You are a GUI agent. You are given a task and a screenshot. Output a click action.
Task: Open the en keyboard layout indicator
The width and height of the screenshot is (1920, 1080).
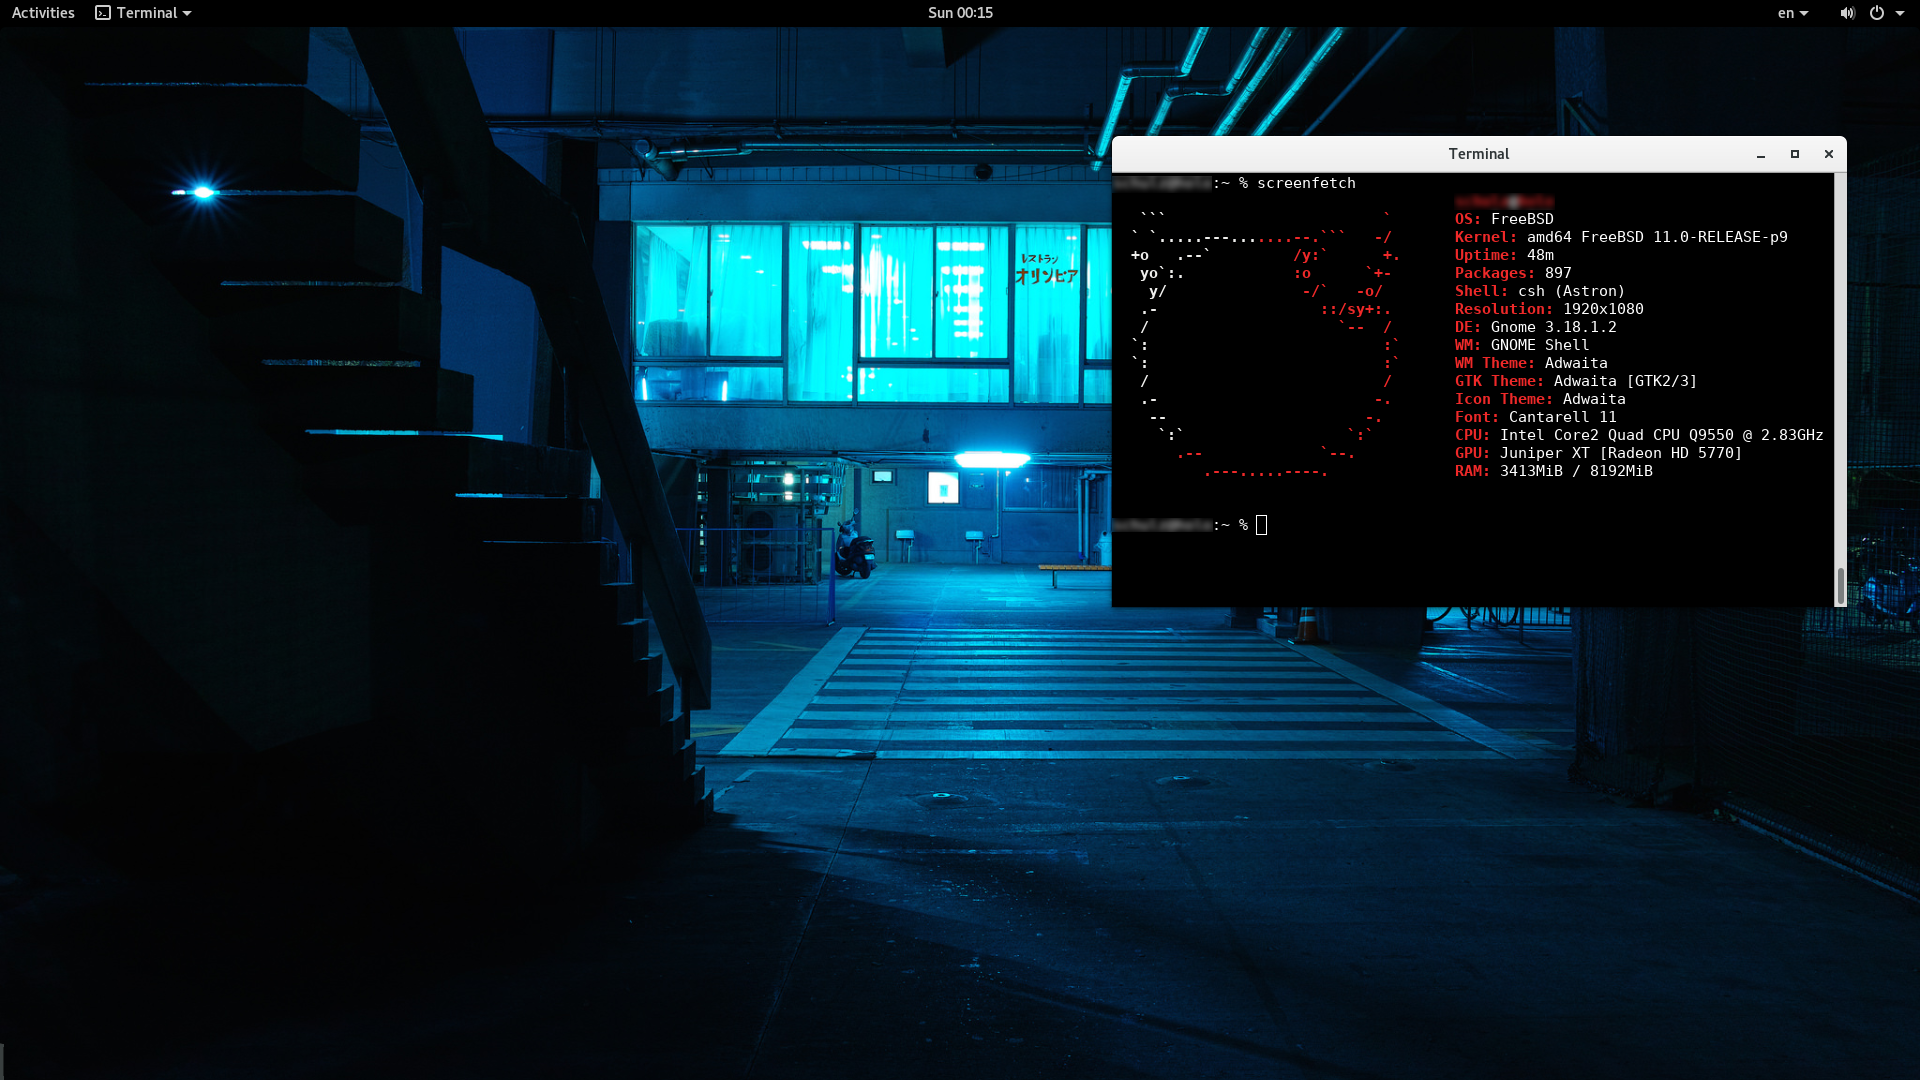pos(1785,13)
